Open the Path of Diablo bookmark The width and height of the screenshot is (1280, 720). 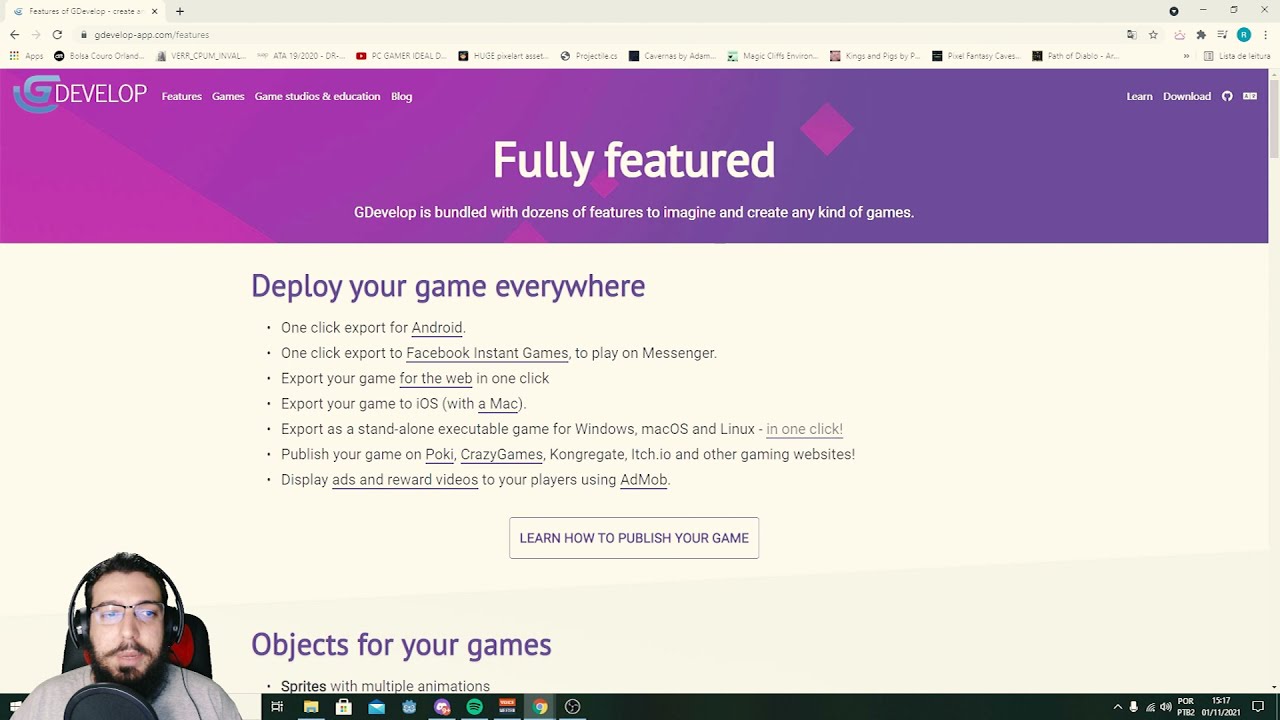(x=1076, y=56)
